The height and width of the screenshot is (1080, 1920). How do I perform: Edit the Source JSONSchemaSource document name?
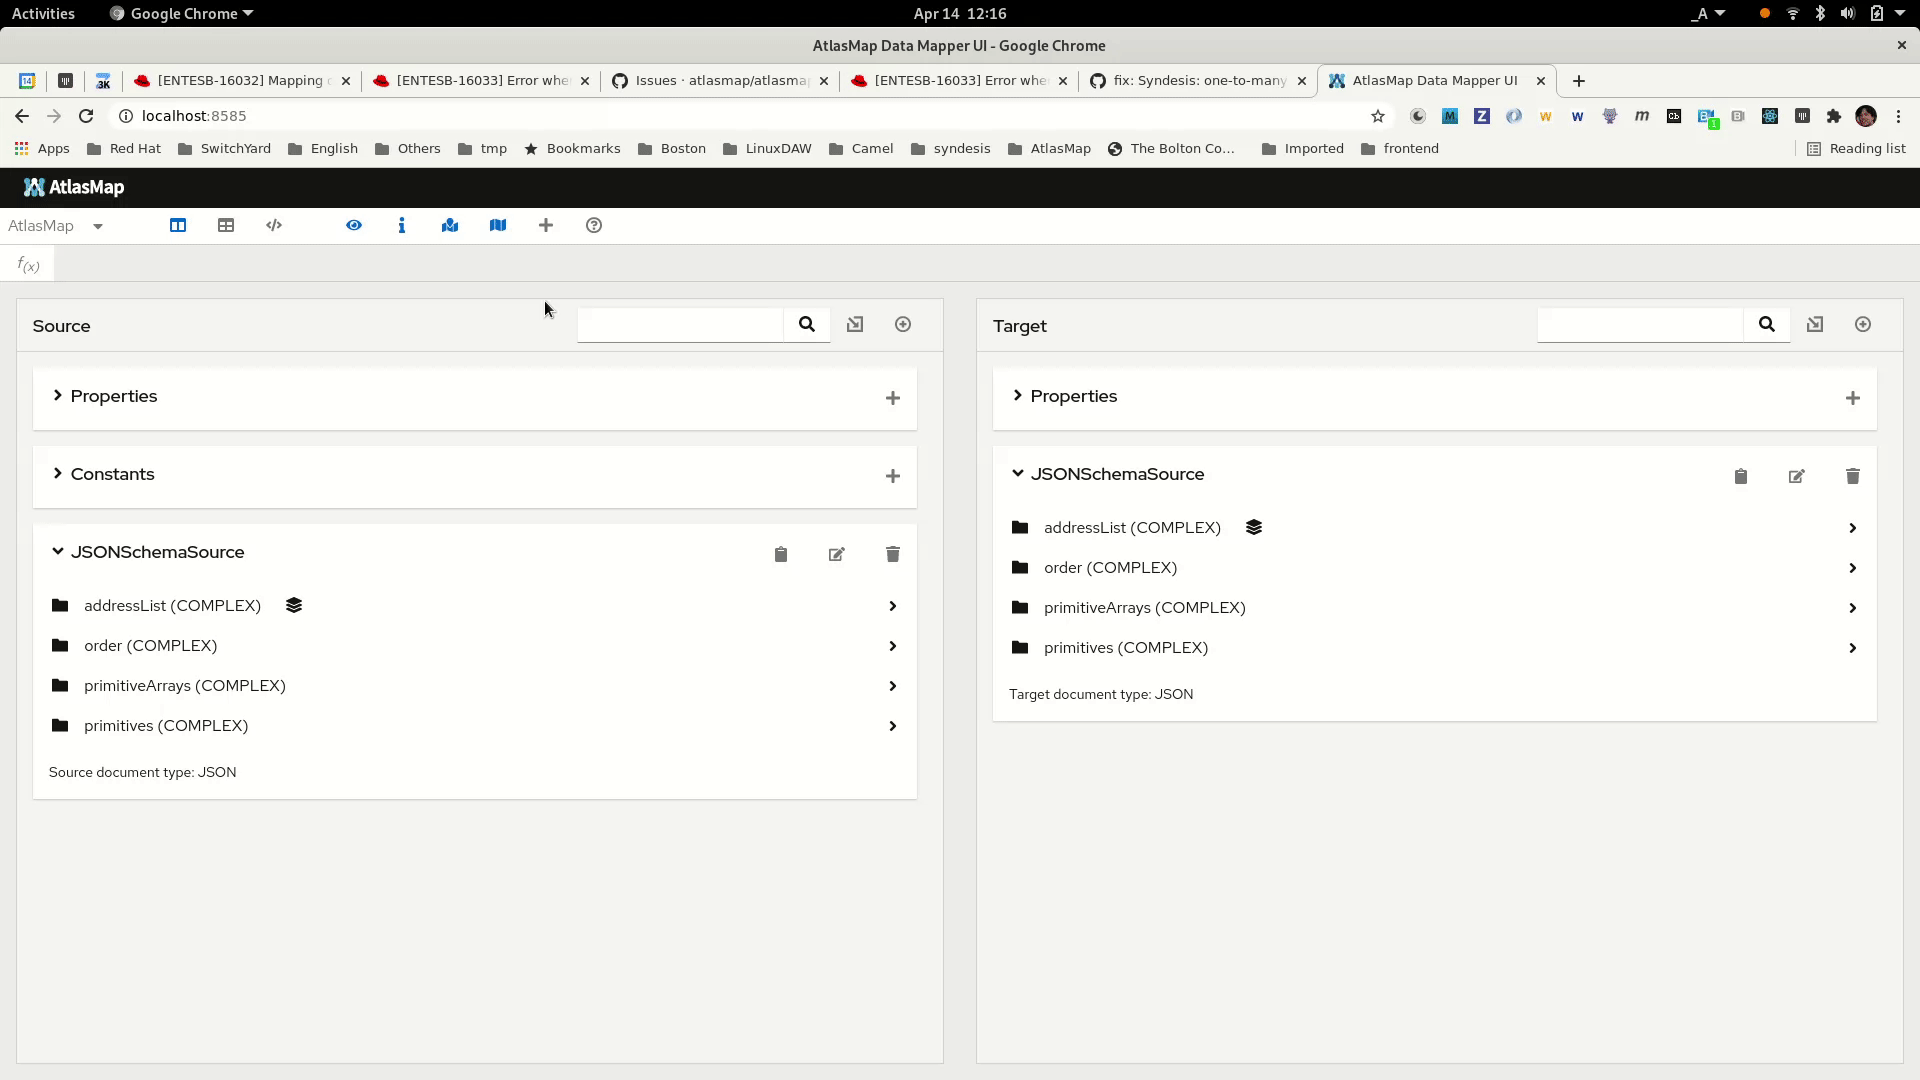[x=837, y=554]
